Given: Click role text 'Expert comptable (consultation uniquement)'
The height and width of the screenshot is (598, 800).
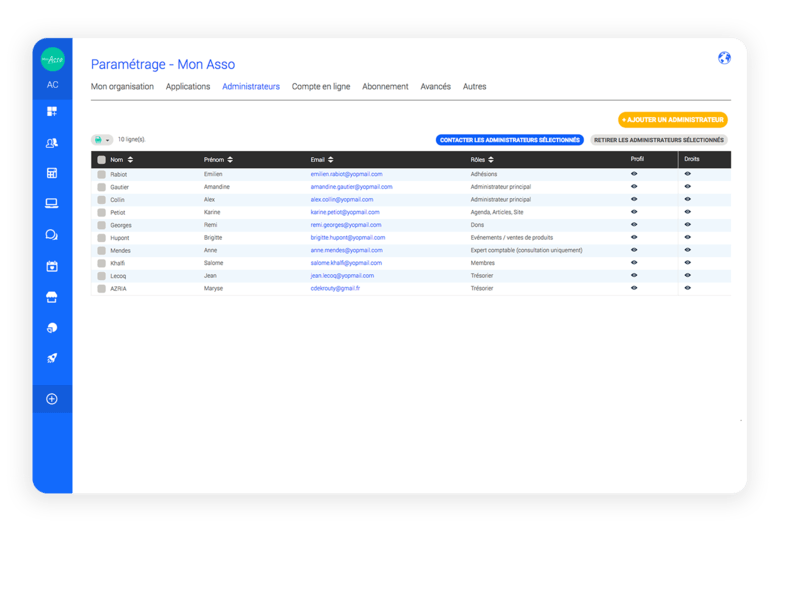Looking at the screenshot, I should [527, 250].
